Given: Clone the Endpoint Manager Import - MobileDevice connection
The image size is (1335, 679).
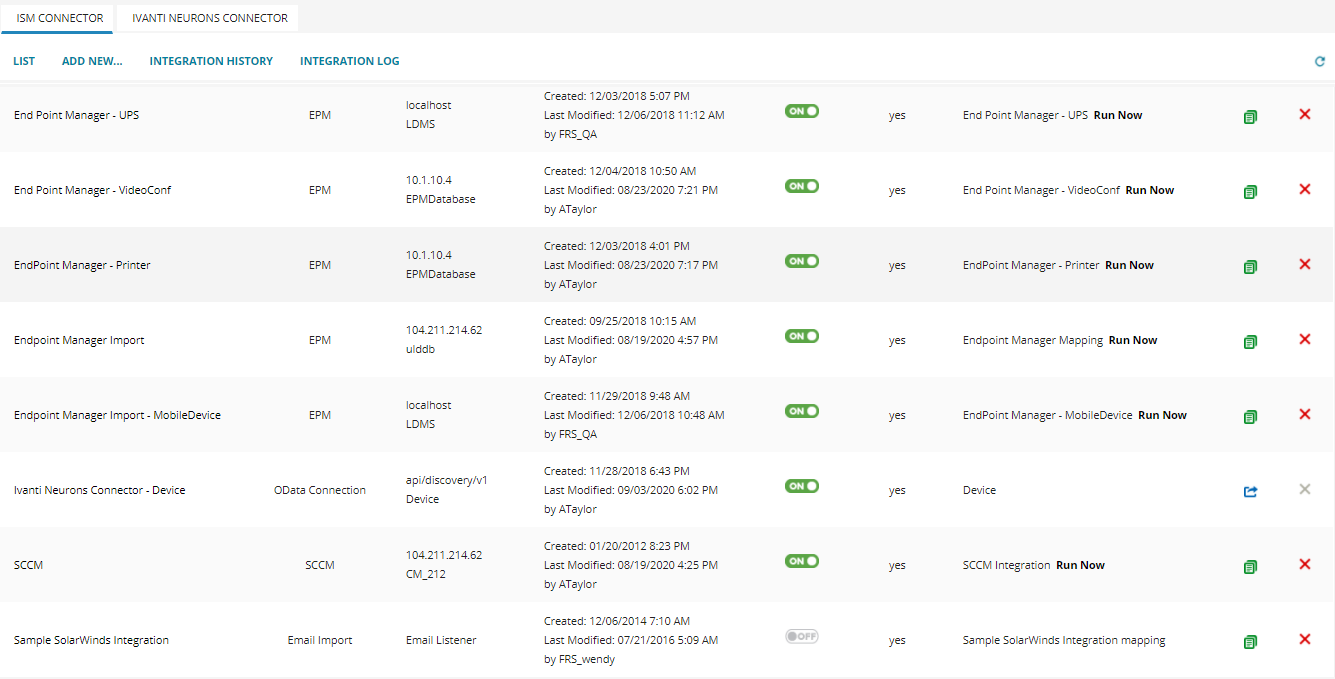Looking at the screenshot, I should (1250, 417).
